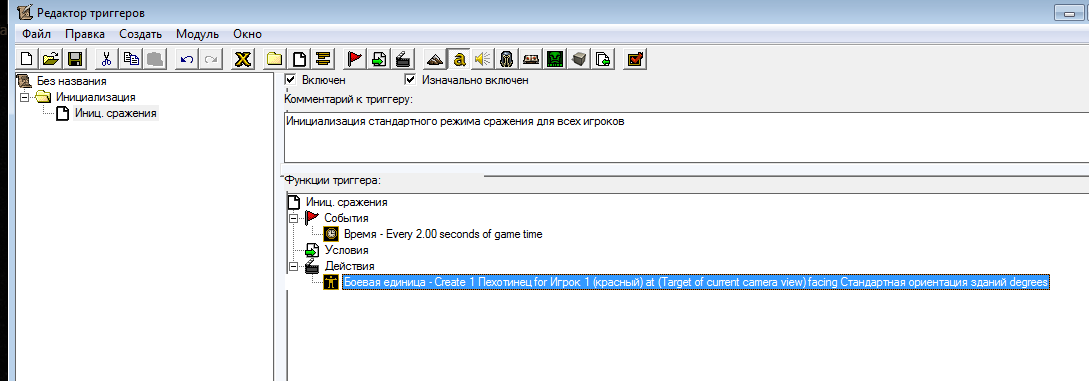Select the 'Иниц. сражения' trigger in left tree
Image resolution: width=1089 pixels, height=381 pixels.
(x=116, y=113)
